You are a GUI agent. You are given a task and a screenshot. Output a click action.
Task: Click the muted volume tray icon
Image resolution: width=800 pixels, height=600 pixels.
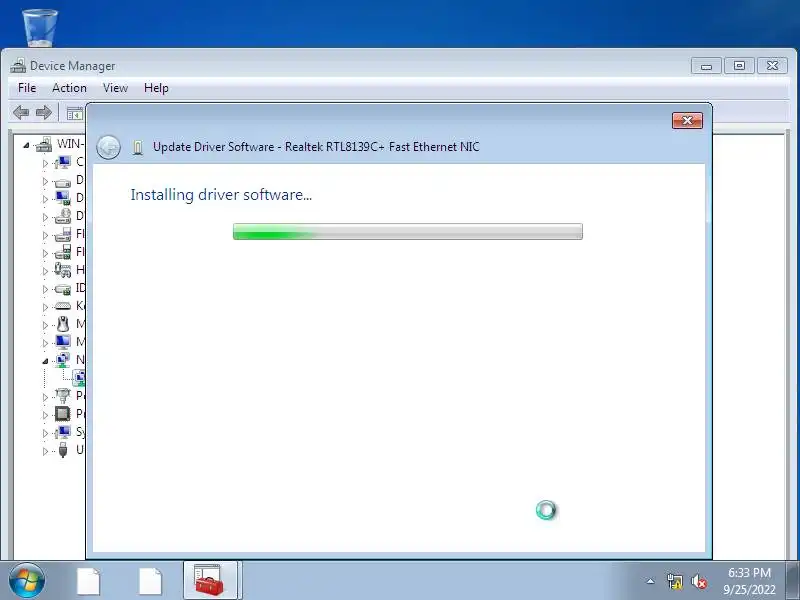point(698,581)
